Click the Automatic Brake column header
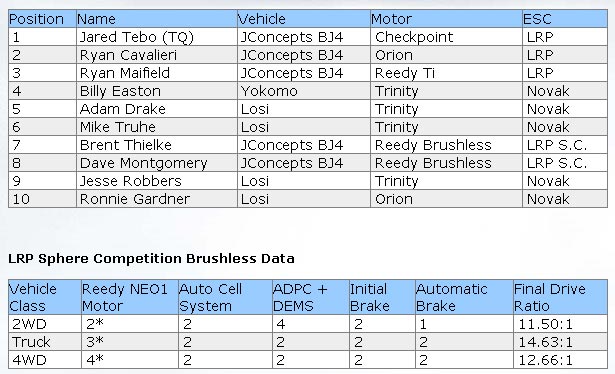 click(x=464, y=297)
